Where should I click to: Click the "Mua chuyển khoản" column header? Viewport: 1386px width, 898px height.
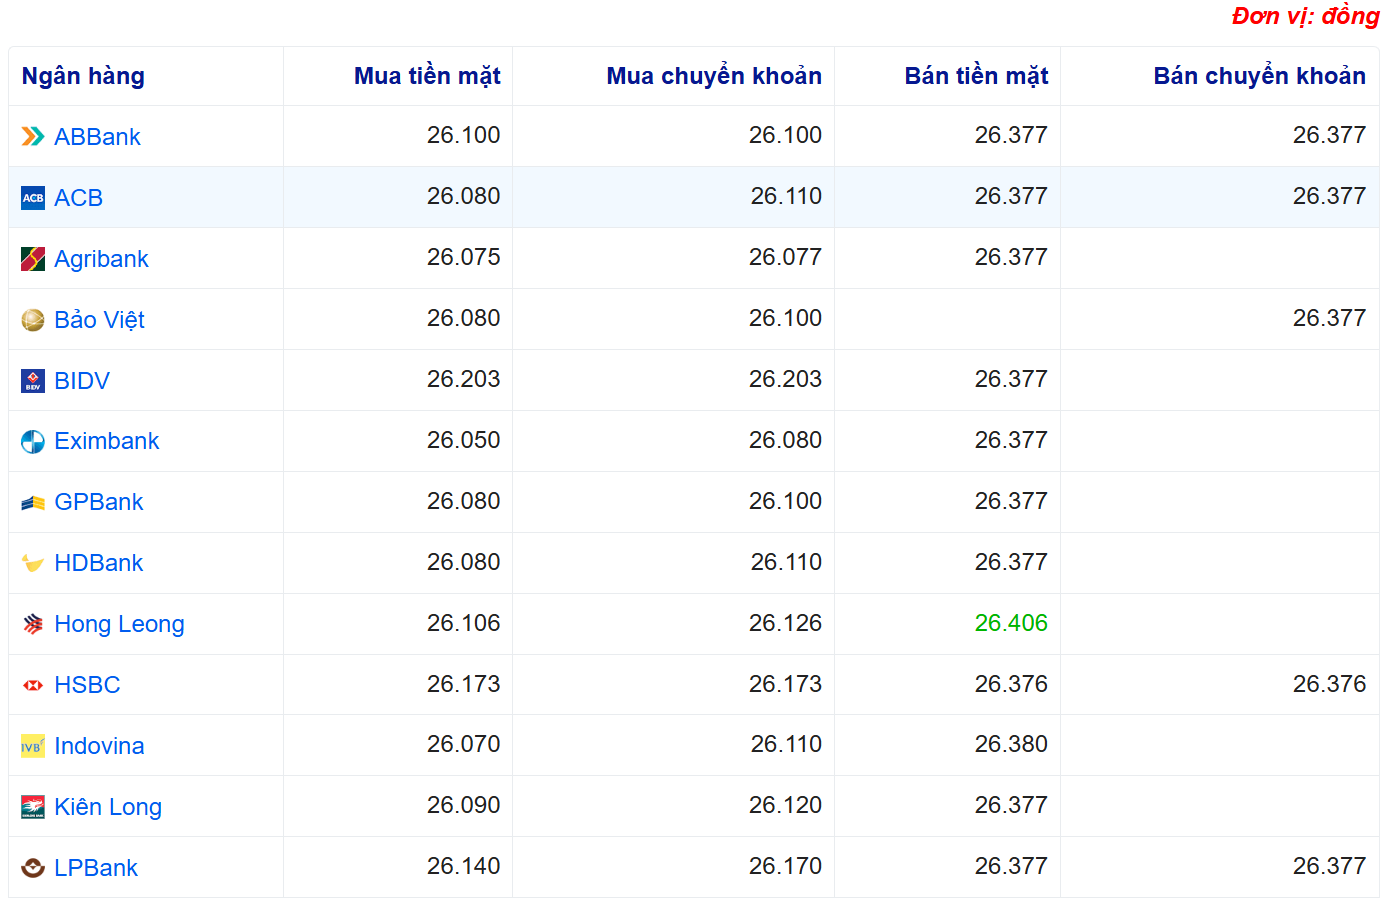(714, 76)
